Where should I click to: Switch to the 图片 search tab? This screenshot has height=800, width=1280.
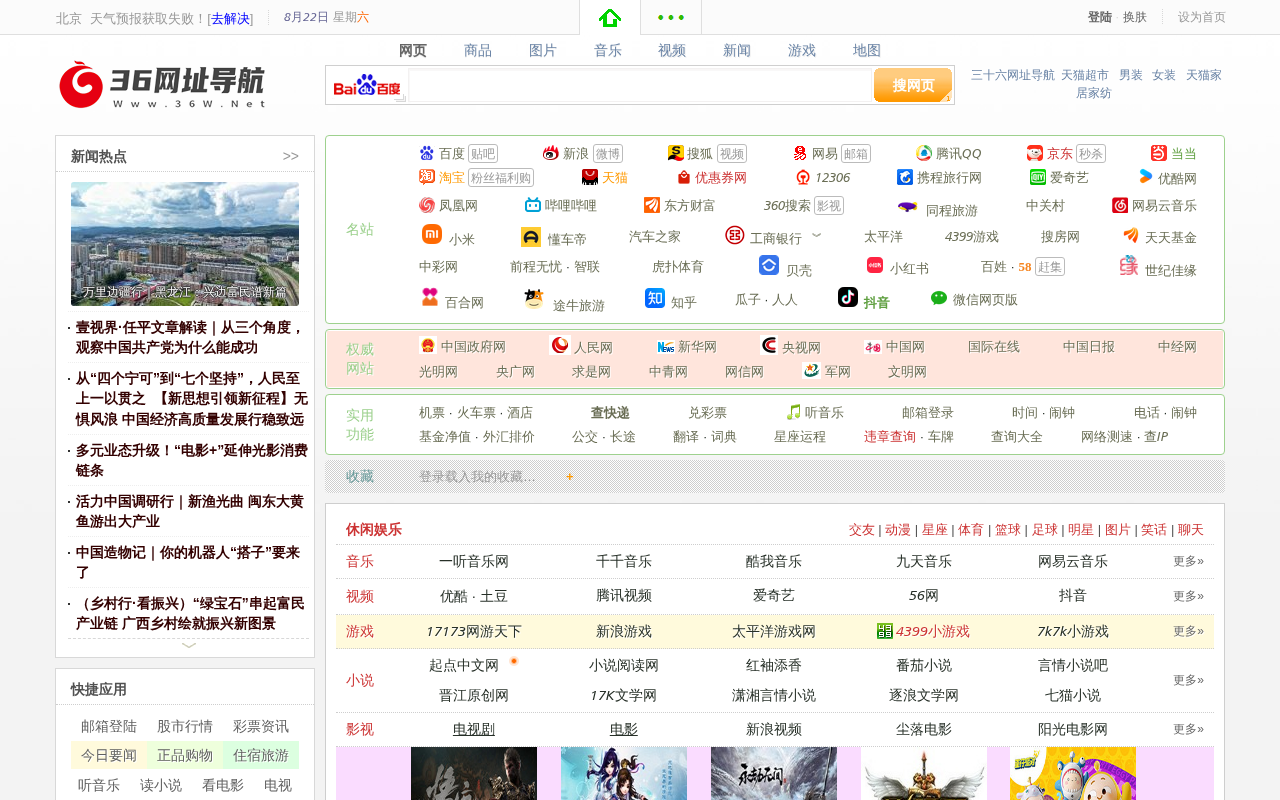tap(543, 51)
